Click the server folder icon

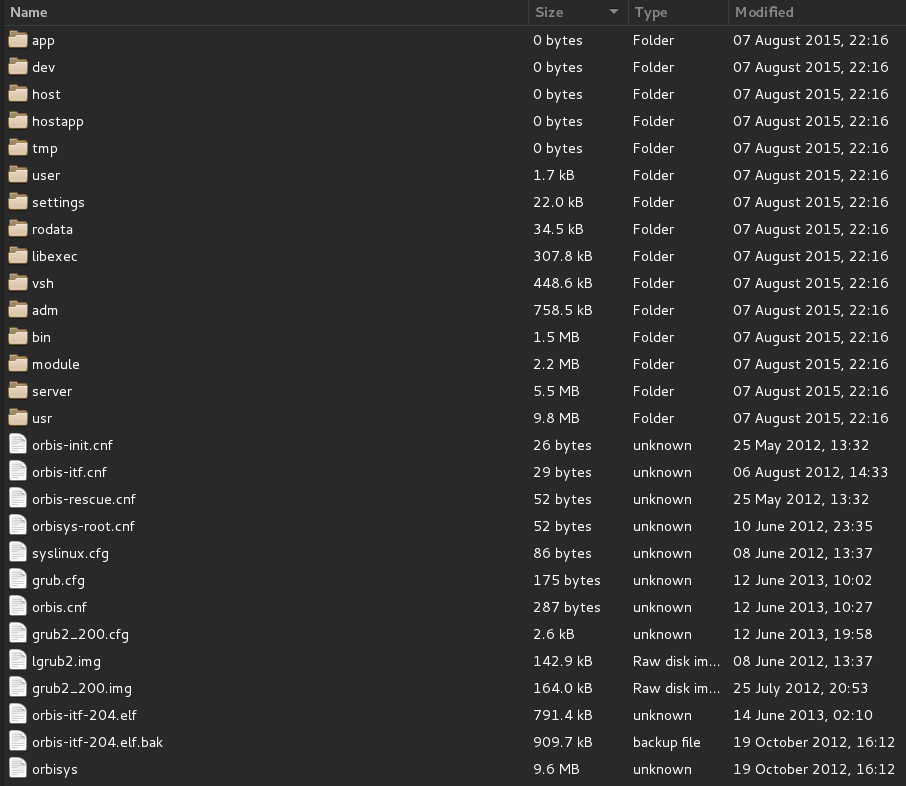point(18,391)
